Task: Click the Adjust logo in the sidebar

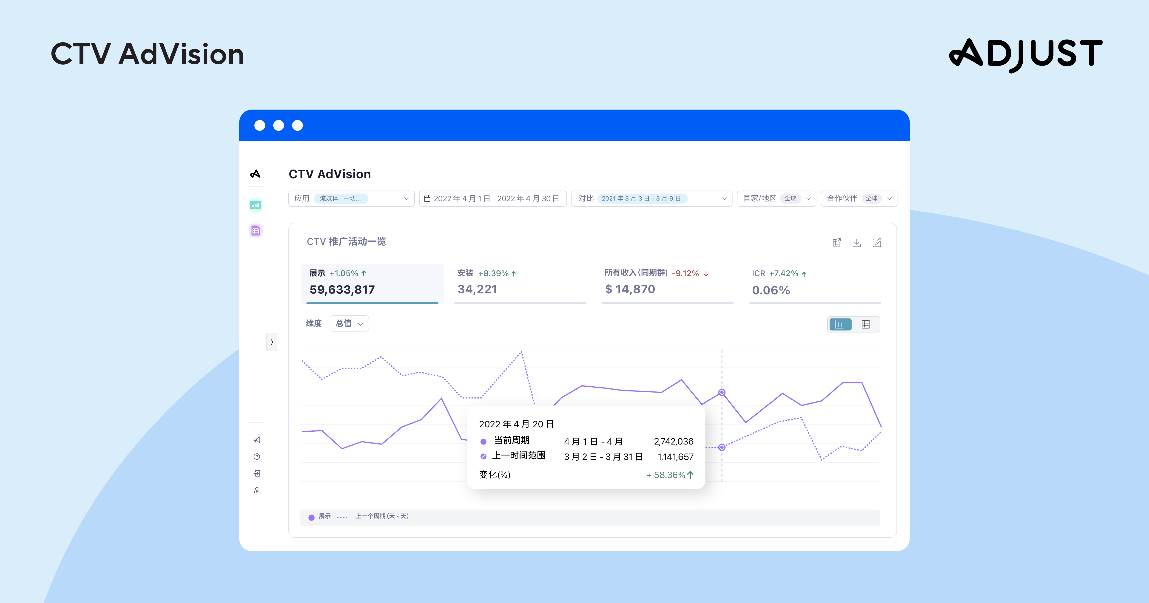Action: (255, 174)
